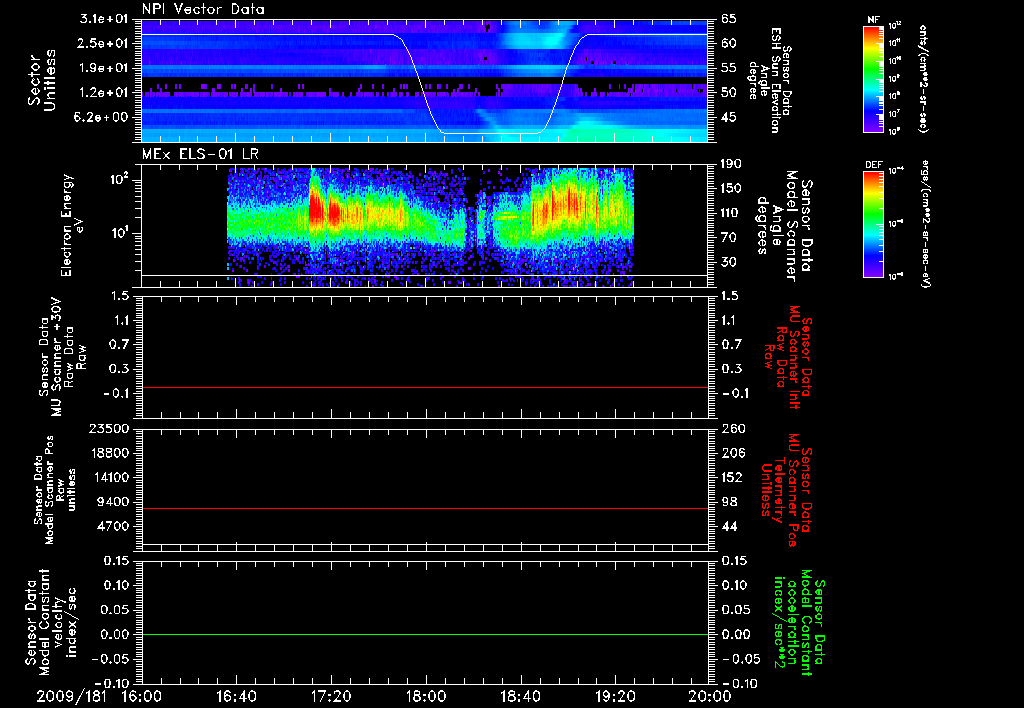Click the 110 scanner angle tick
The image size is (1024, 708).
click(732, 213)
